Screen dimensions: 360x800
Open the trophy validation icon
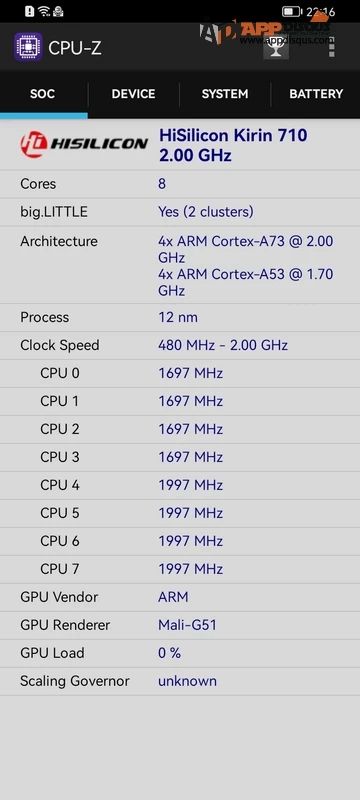coord(276,47)
